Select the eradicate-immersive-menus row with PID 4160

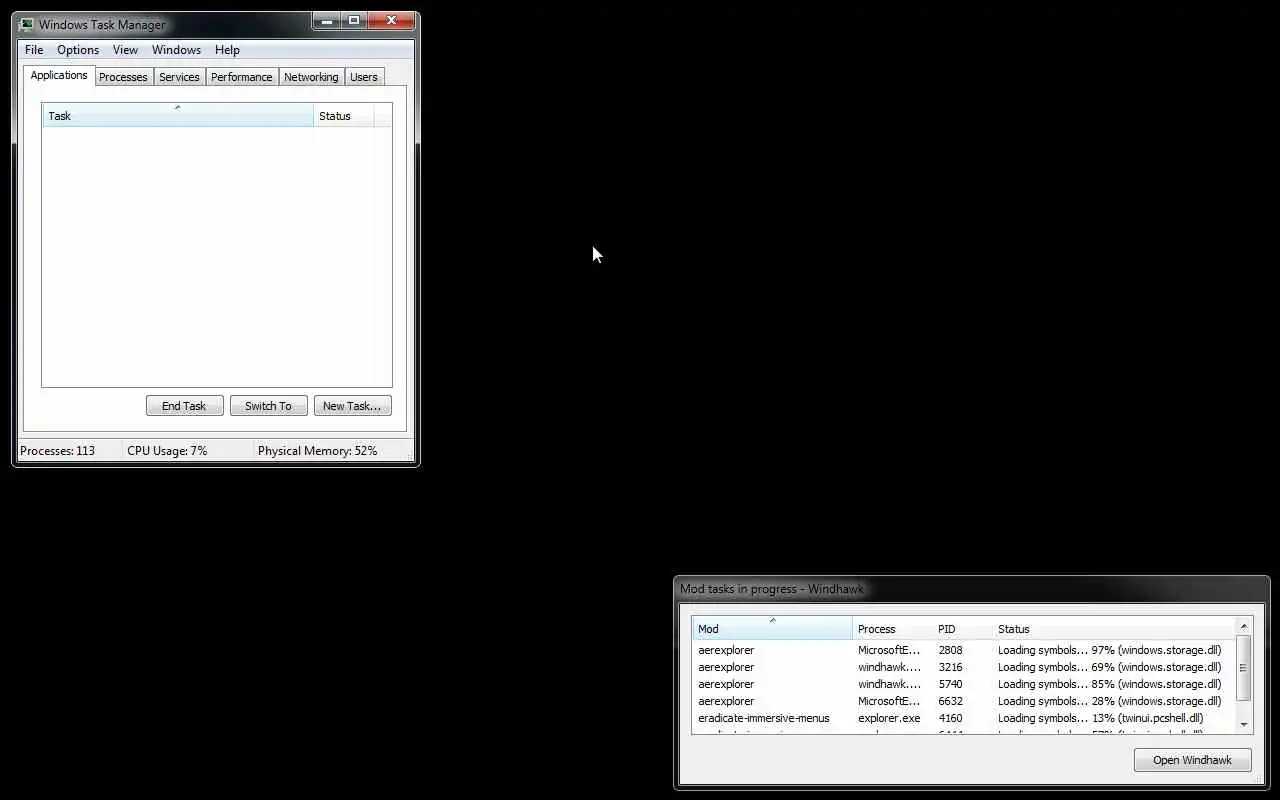tap(964, 718)
